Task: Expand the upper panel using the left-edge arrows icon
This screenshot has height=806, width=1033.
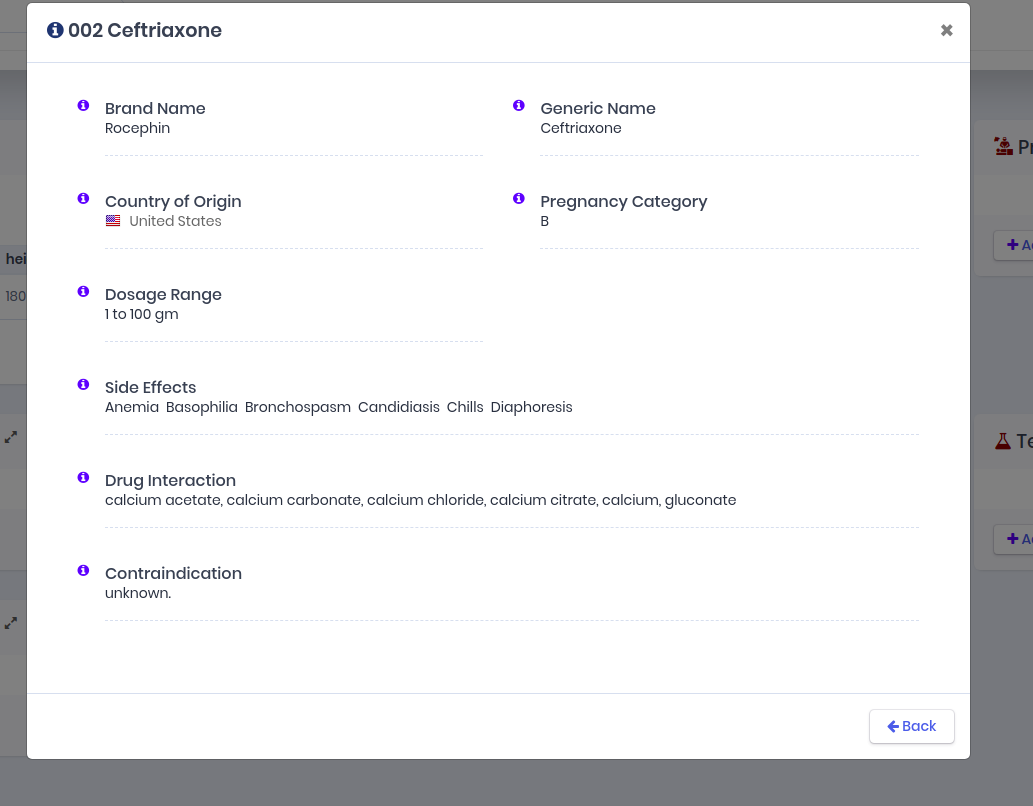Action: 11,437
